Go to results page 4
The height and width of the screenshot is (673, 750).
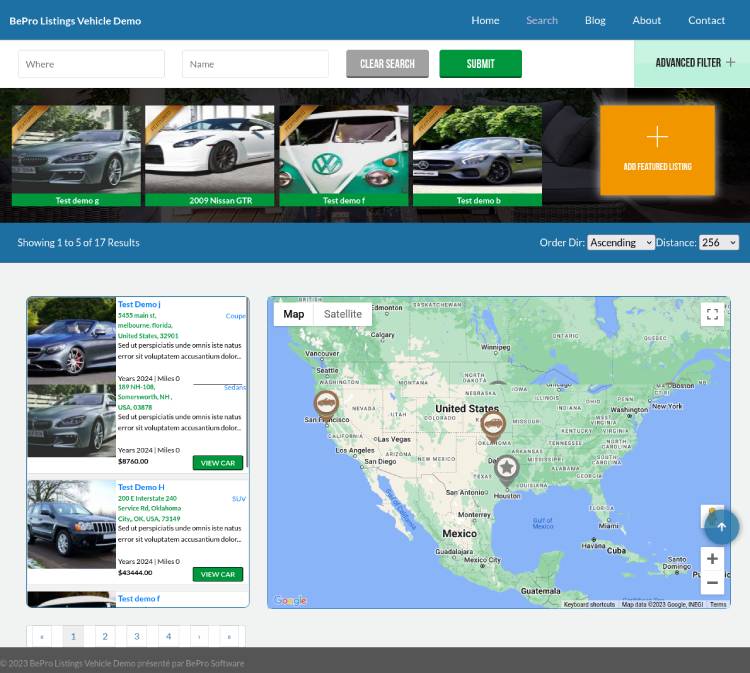(x=168, y=637)
